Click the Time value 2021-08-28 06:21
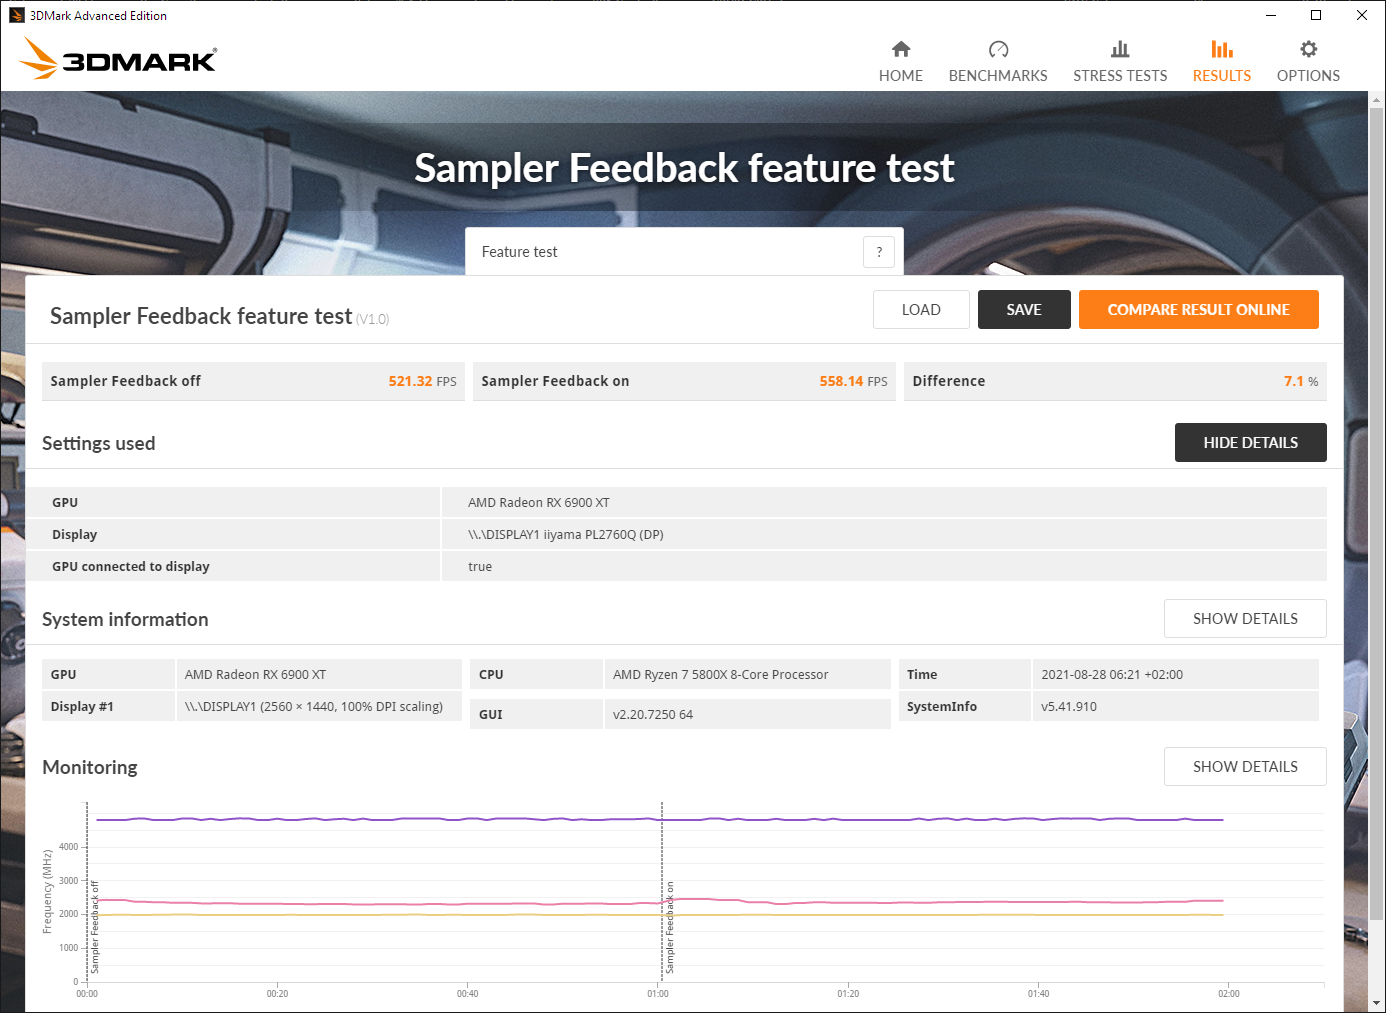The width and height of the screenshot is (1386, 1013). [1112, 675]
